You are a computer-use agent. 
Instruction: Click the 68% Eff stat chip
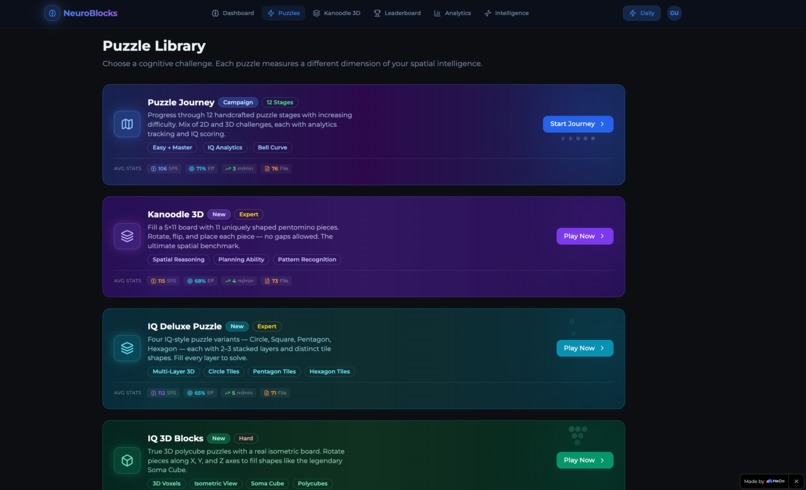coord(200,281)
